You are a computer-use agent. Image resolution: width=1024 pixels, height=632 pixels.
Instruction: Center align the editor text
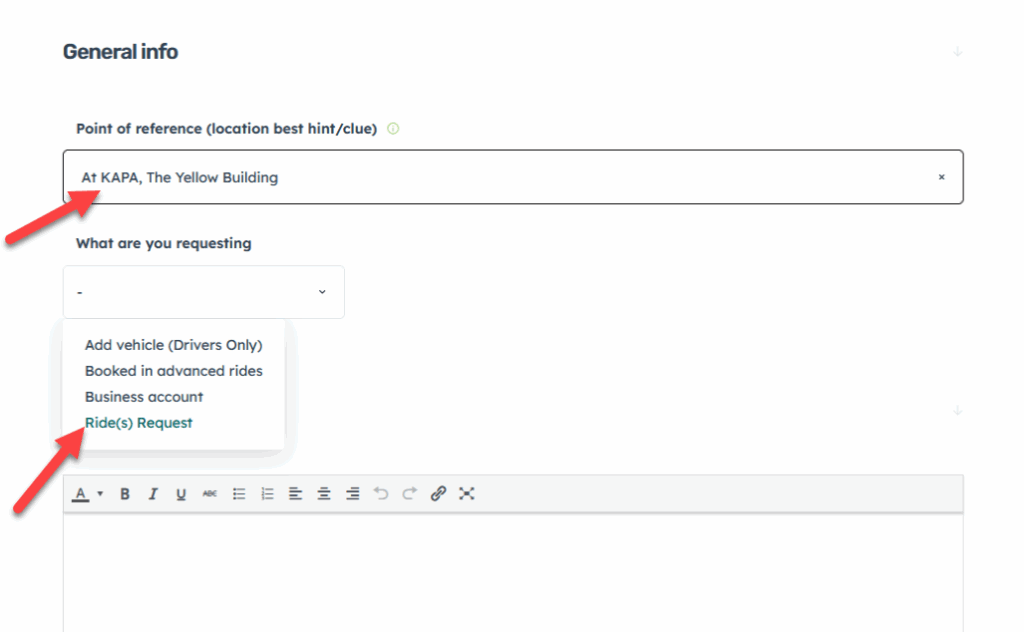[x=324, y=494]
